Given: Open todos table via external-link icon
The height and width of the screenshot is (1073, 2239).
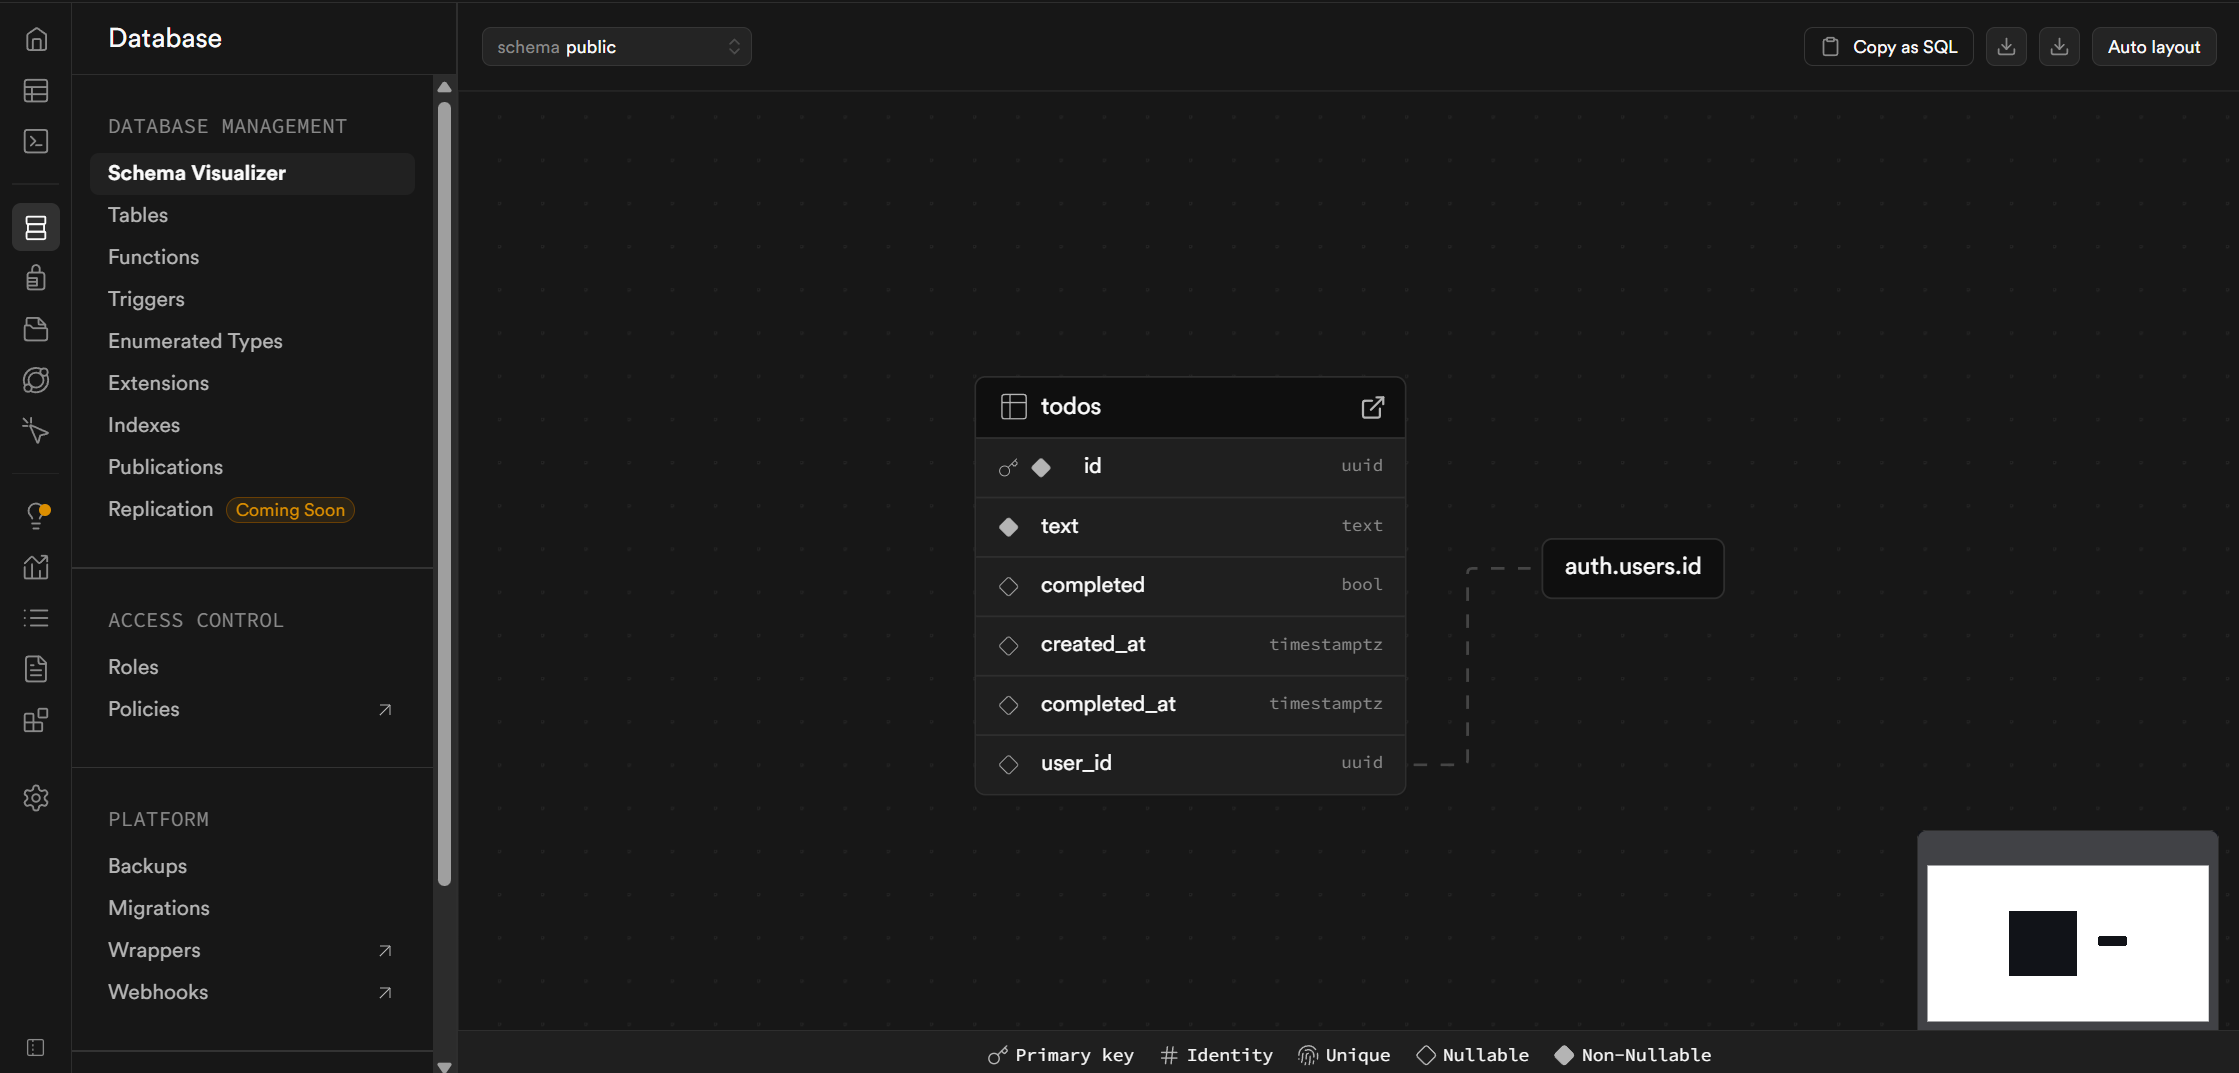Looking at the screenshot, I should click(1373, 407).
